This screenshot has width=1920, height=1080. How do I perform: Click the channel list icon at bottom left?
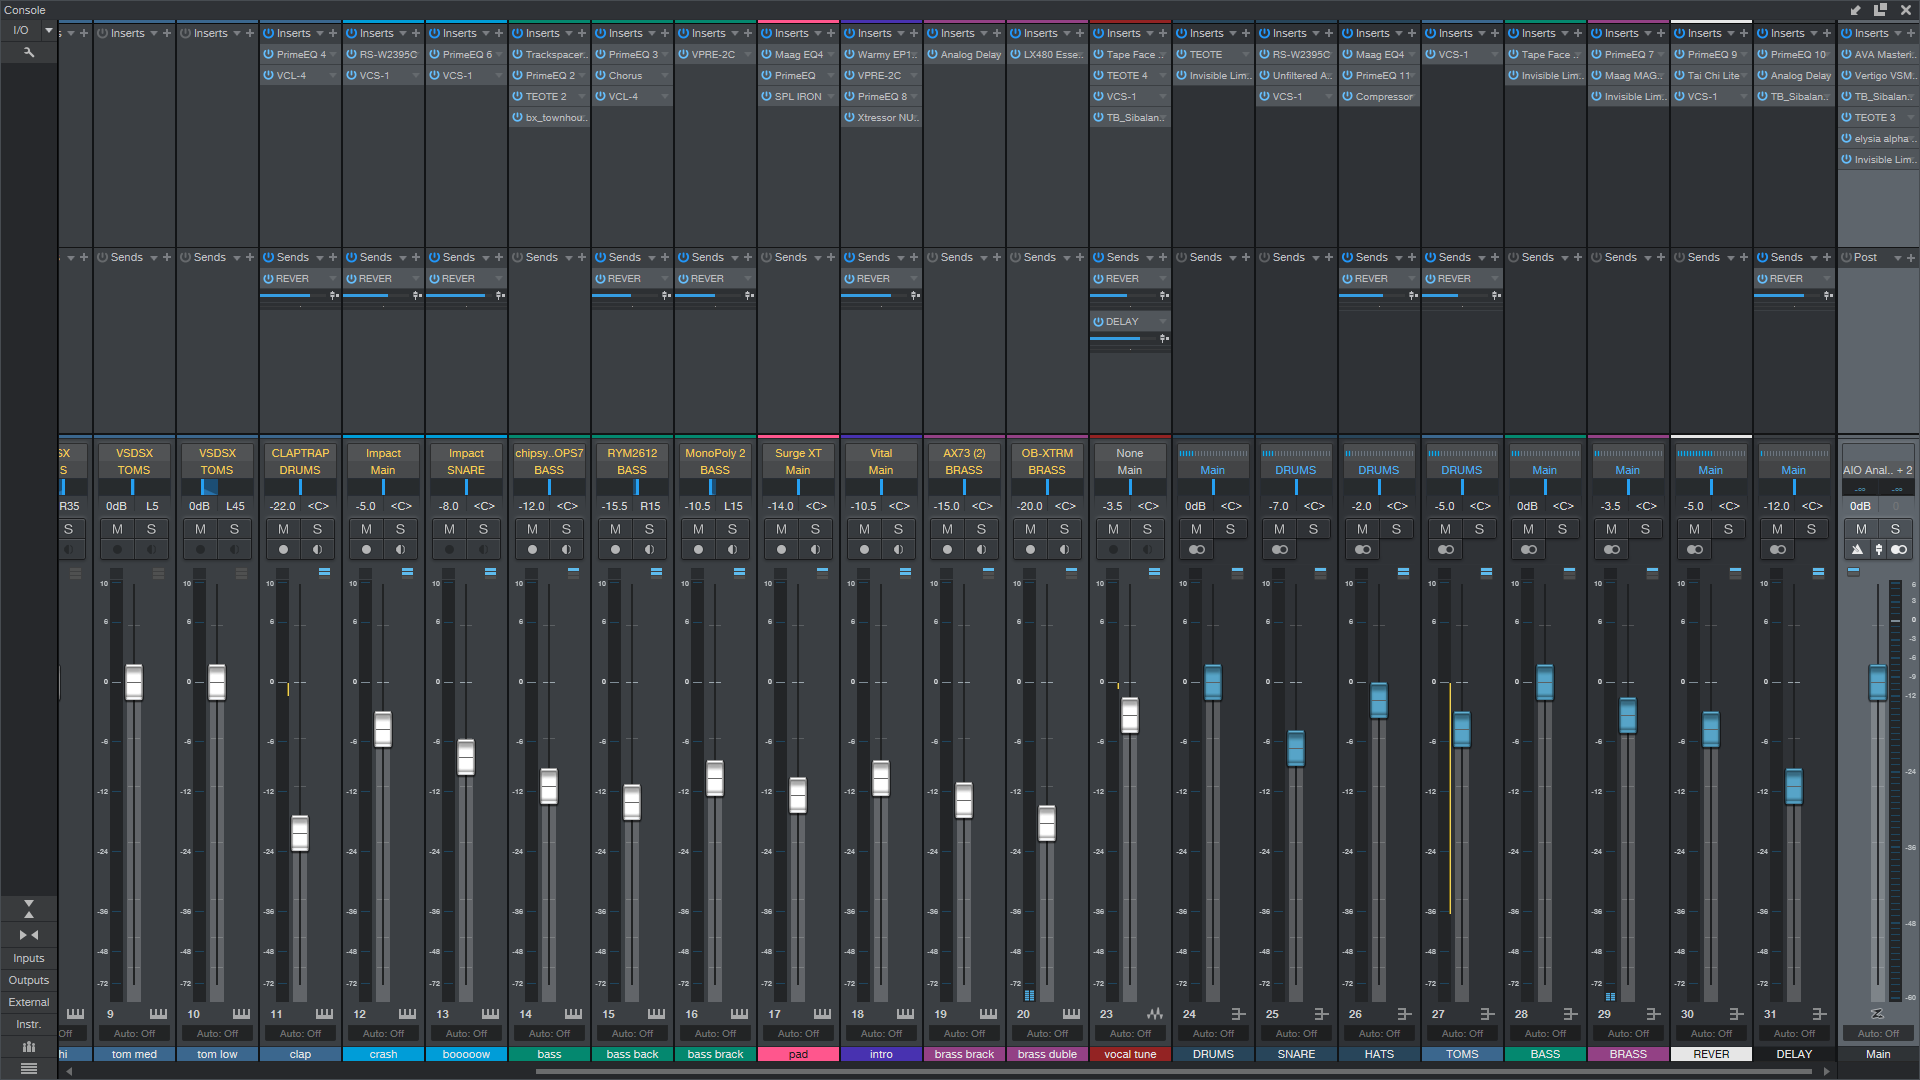[x=28, y=1068]
